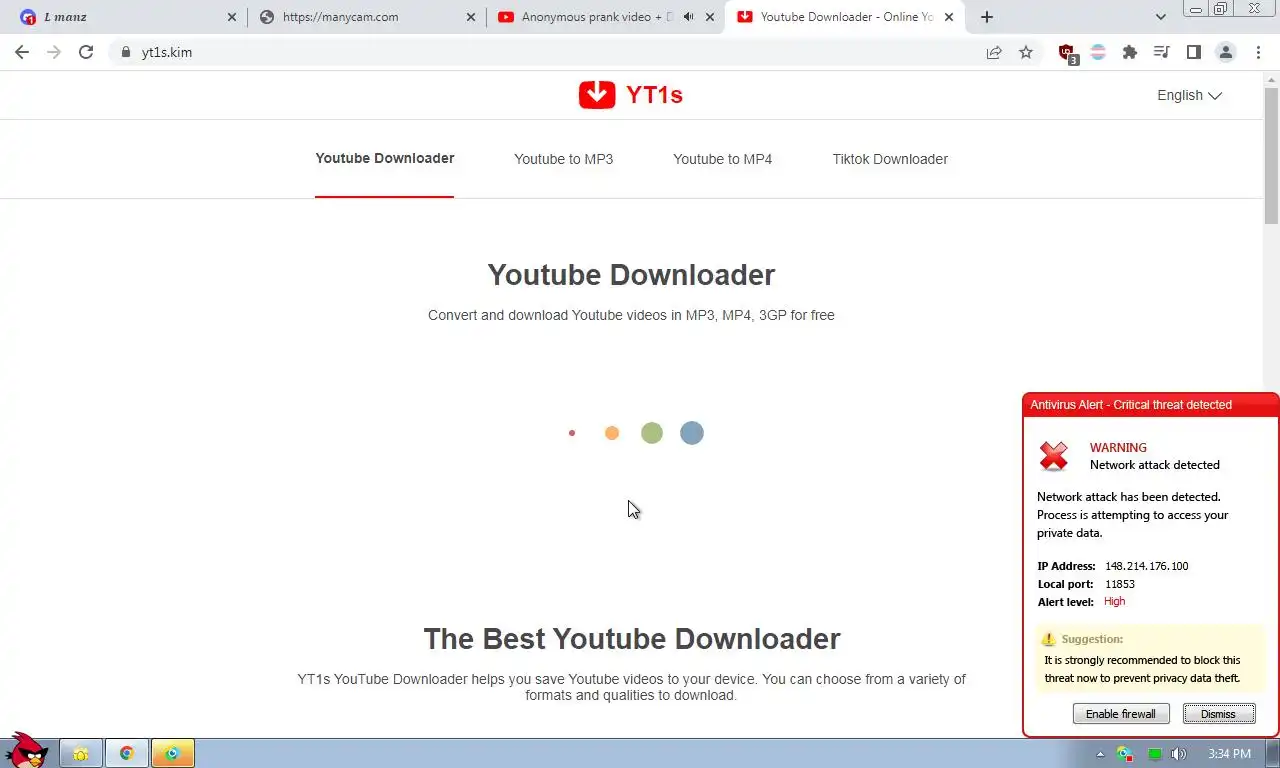Open the striped pink-blue extension icon

[x=1098, y=52]
